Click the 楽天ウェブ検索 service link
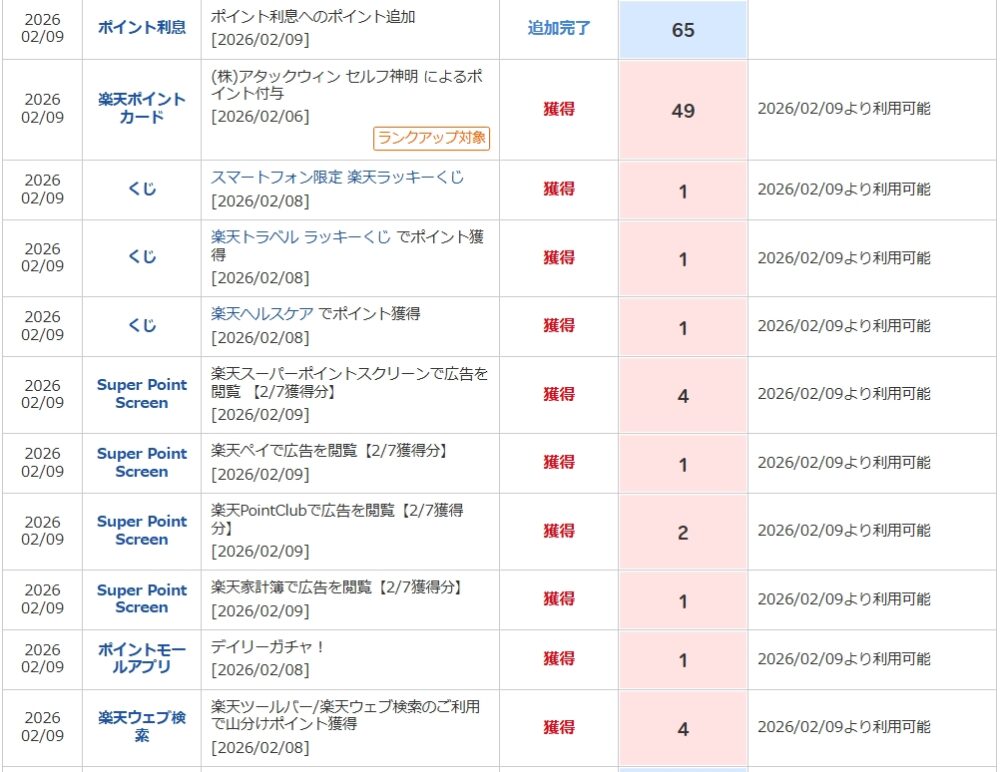 coord(142,726)
